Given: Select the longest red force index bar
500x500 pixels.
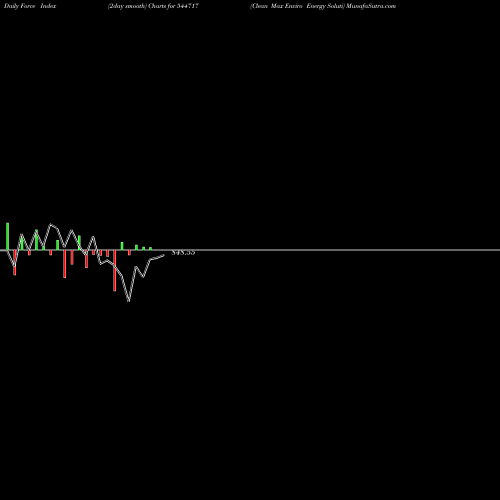Looking at the screenshot, I should coord(115,271).
